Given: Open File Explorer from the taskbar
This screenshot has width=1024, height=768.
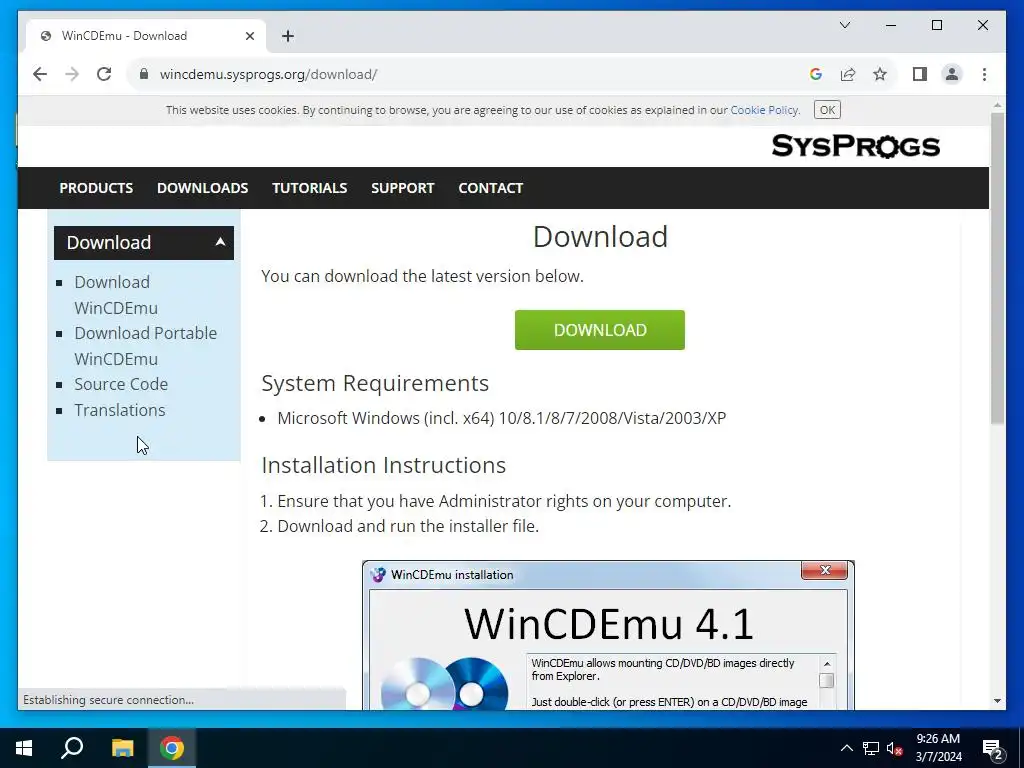Looking at the screenshot, I should pos(122,748).
